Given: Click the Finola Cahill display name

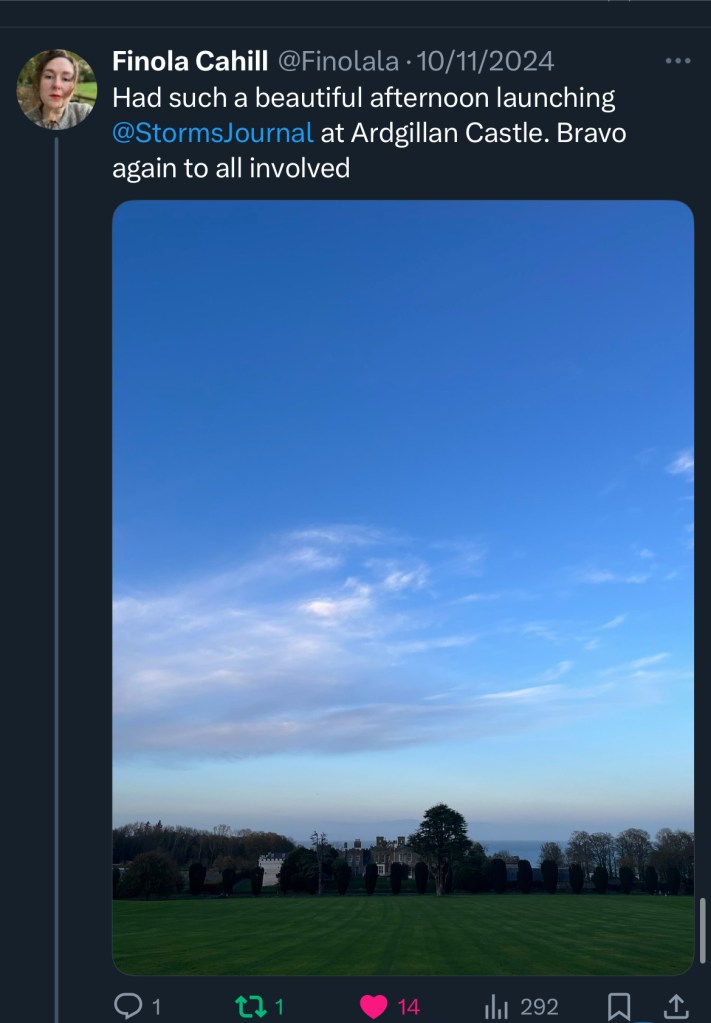Looking at the screenshot, I should click(190, 61).
